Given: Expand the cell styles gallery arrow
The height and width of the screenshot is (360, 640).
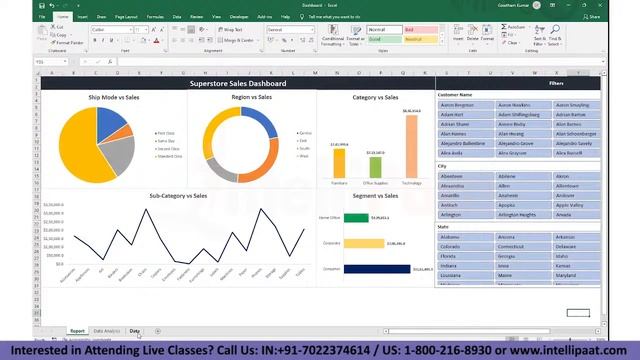Looking at the screenshot, I should (x=442, y=42).
